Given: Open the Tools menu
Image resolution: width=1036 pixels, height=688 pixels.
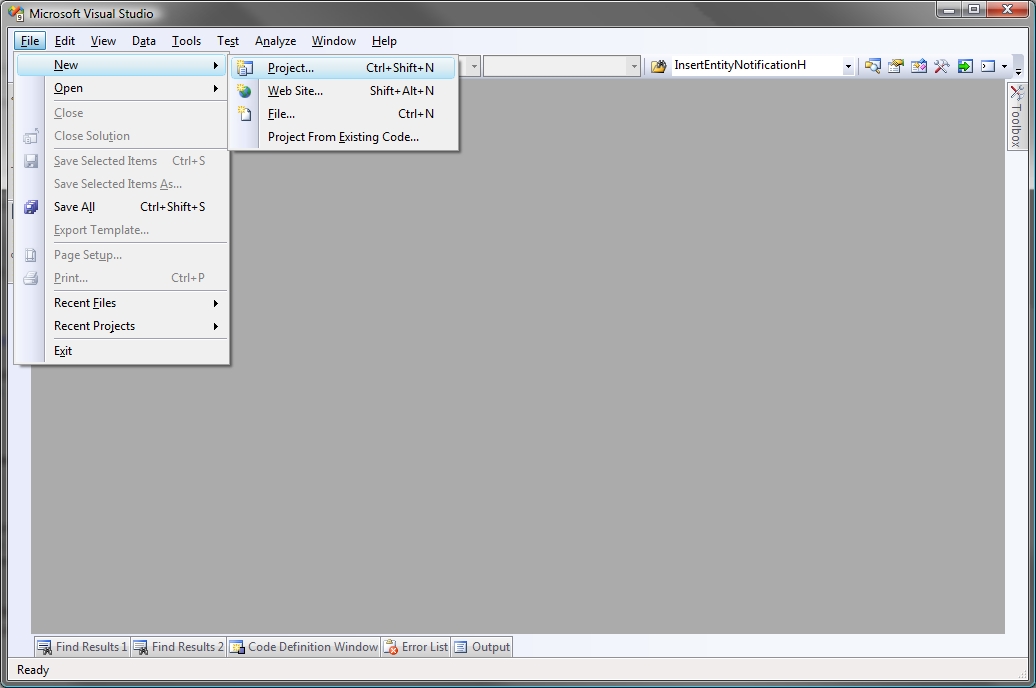Looking at the screenshot, I should click(186, 41).
